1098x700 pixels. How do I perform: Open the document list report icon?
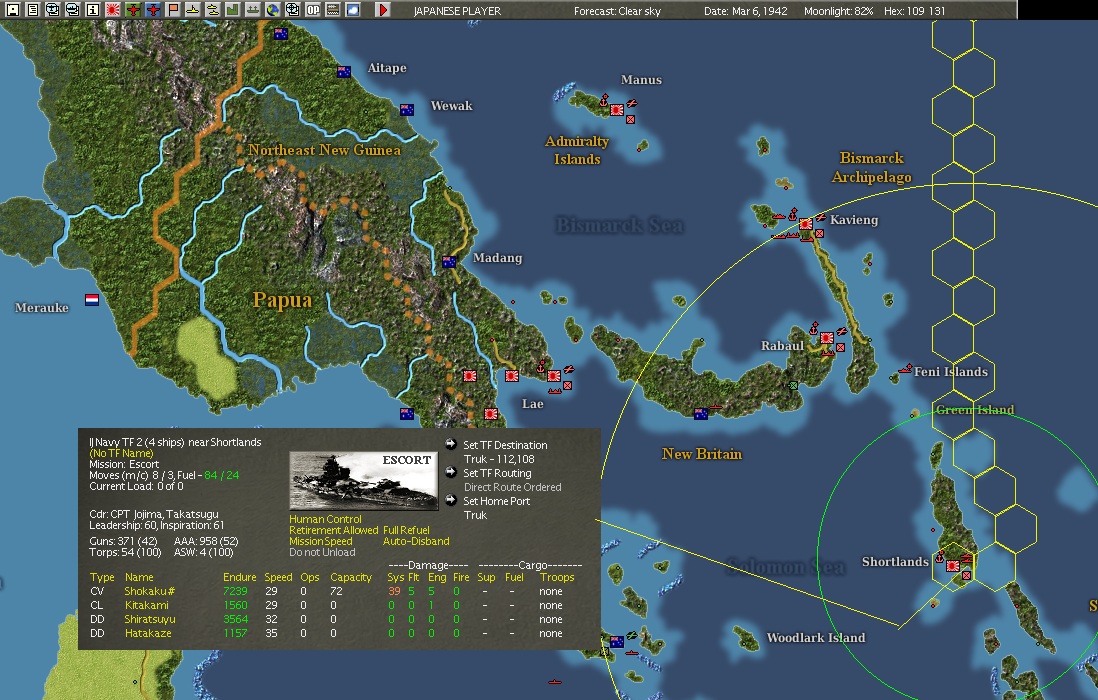tap(32, 10)
